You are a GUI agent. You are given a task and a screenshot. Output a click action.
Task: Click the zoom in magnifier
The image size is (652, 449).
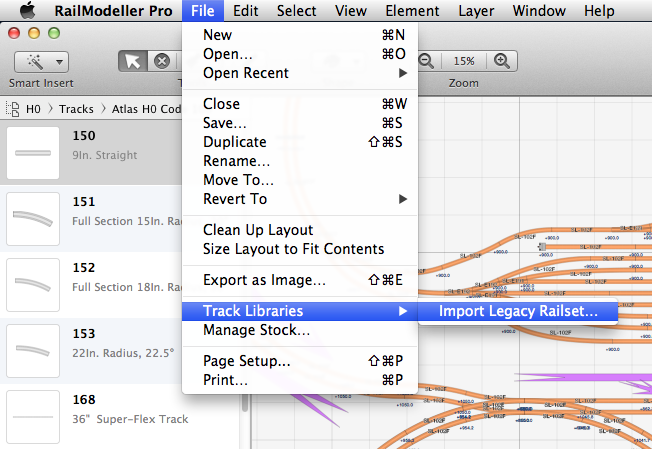[x=501, y=61]
